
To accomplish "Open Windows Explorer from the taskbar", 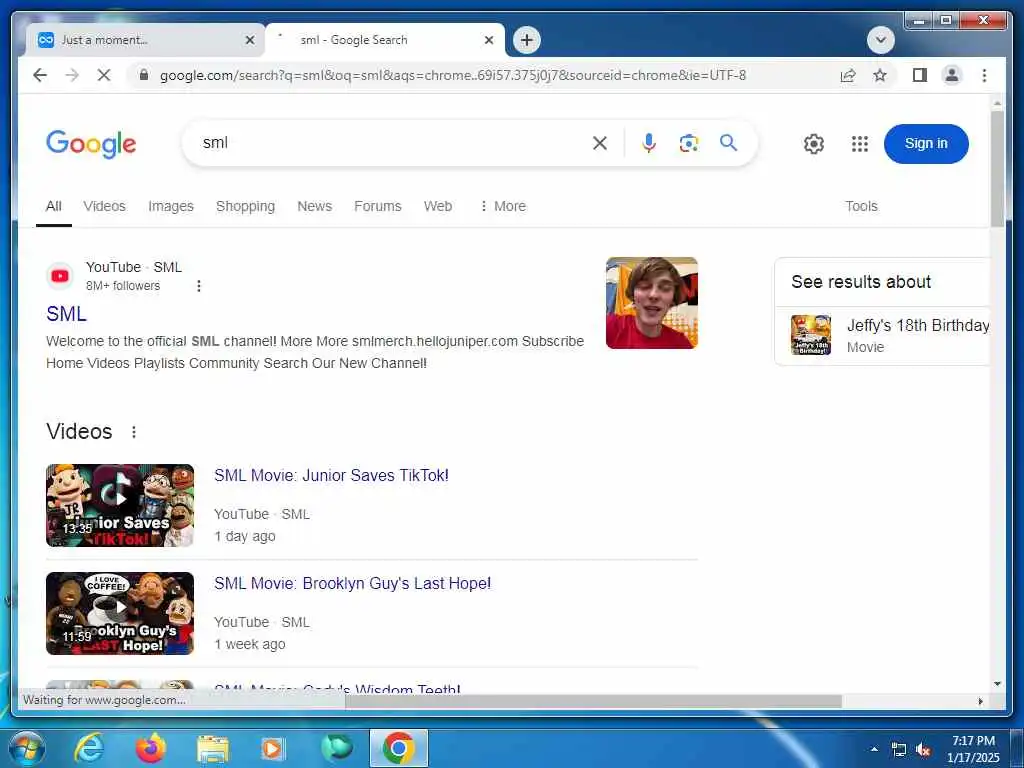I will click(x=213, y=750).
